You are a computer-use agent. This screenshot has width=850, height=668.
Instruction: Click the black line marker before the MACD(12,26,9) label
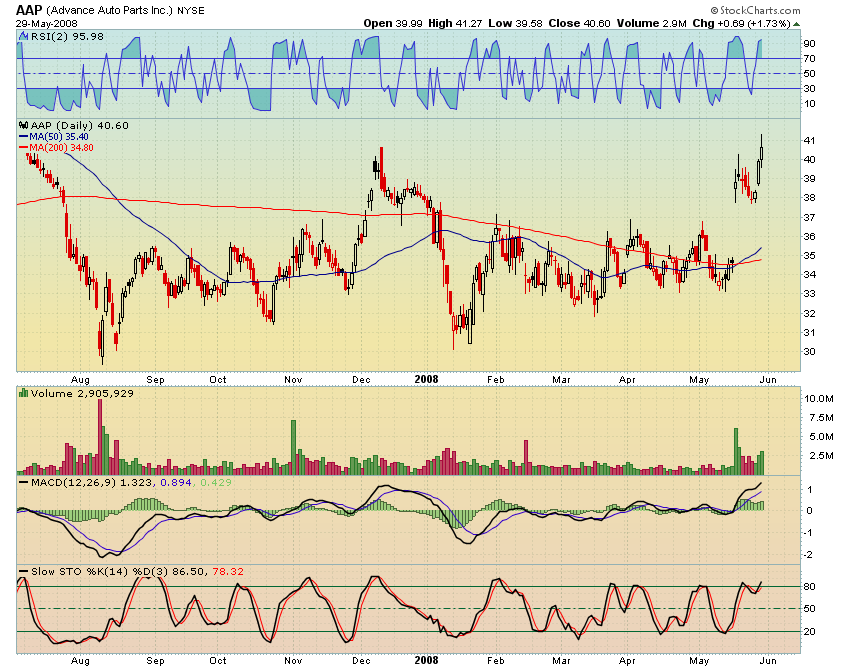tap(24, 483)
